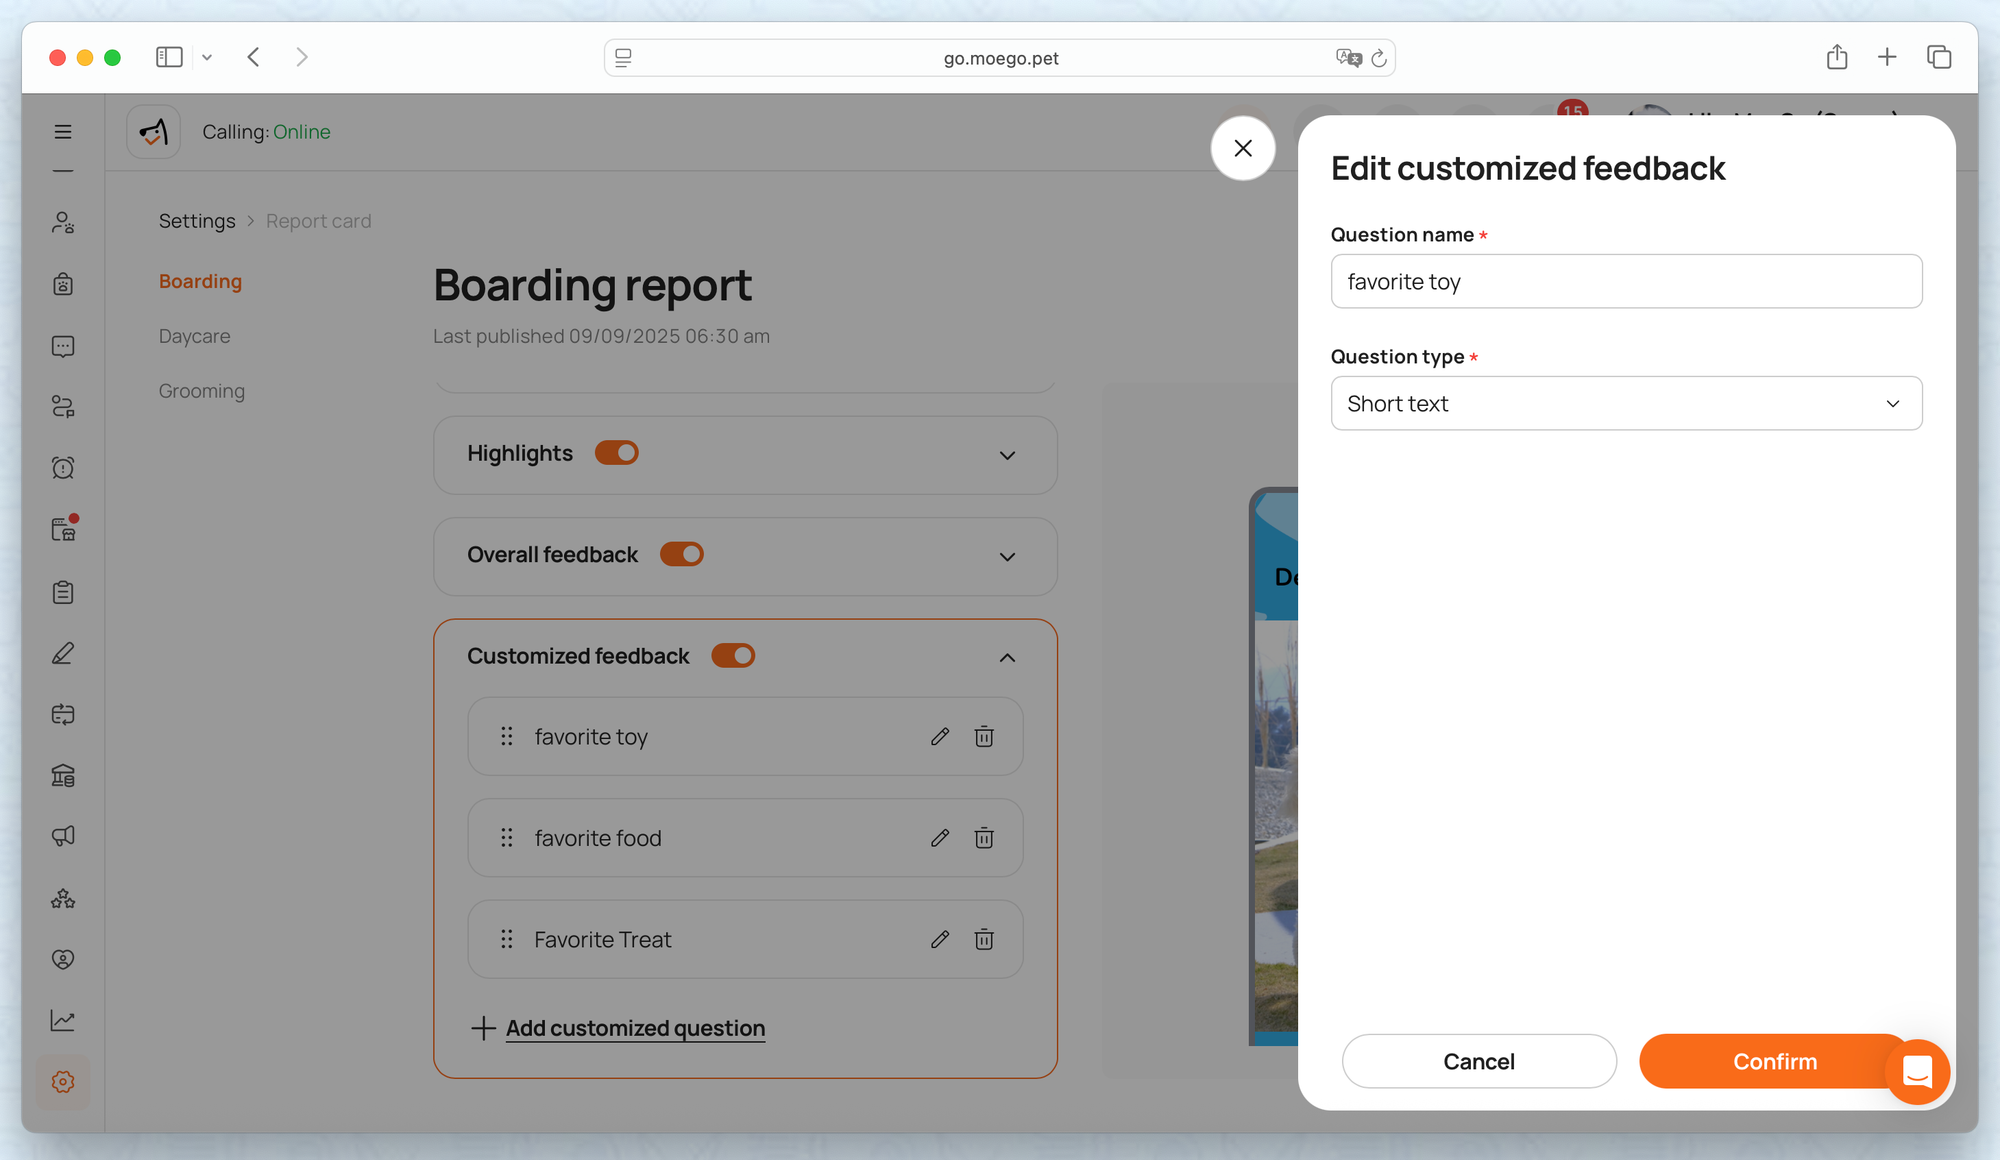Toggle the Highlights switch off

pyautogui.click(x=616, y=453)
